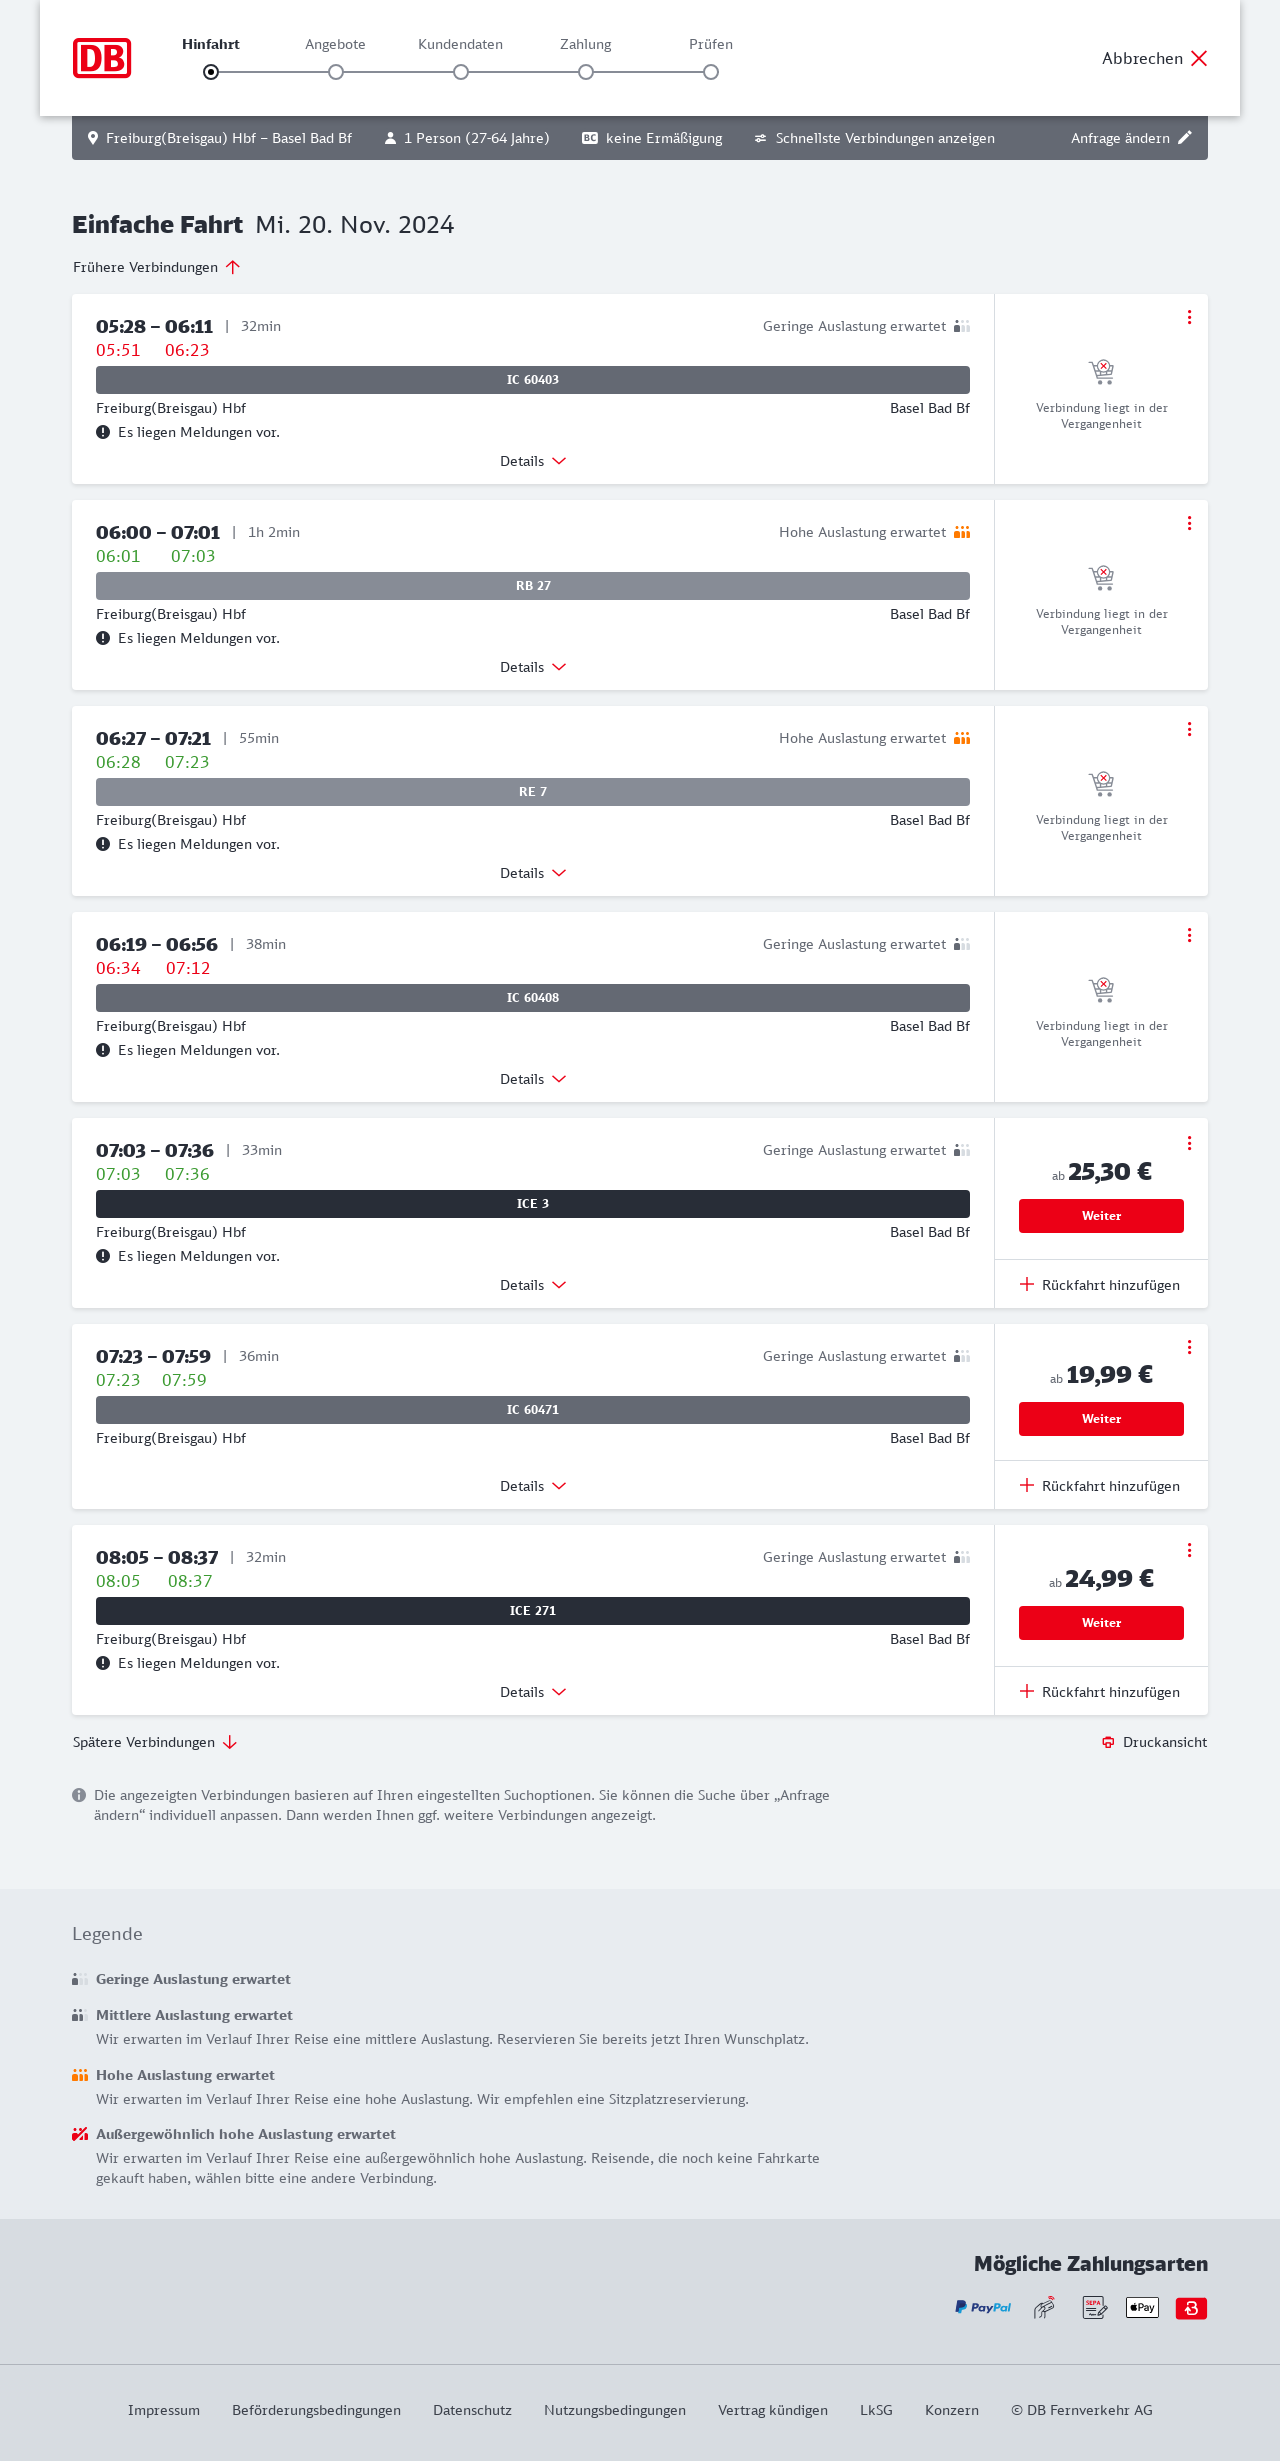Screen dimensions: 1280x2461
Task: Click Weiter for the 19,99 € fare
Action: [x=1101, y=1419]
